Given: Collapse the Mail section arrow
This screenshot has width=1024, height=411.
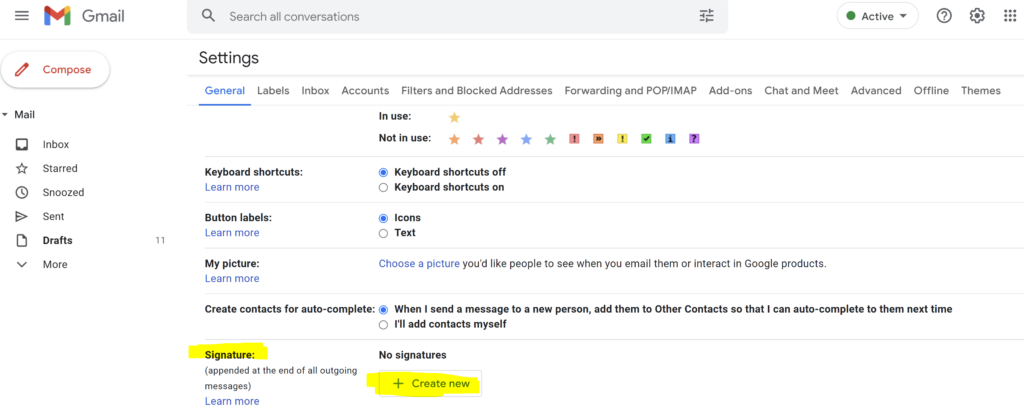Looking at the screenshot, I should (x=5, y=115).
